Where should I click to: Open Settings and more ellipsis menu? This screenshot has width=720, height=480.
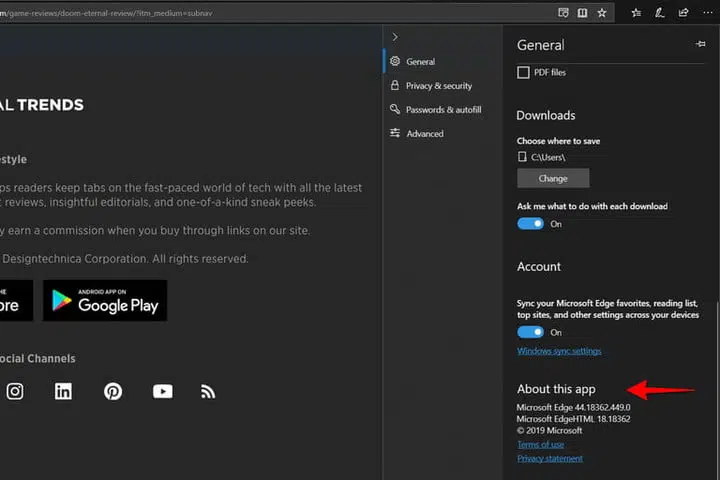point(708,13)
